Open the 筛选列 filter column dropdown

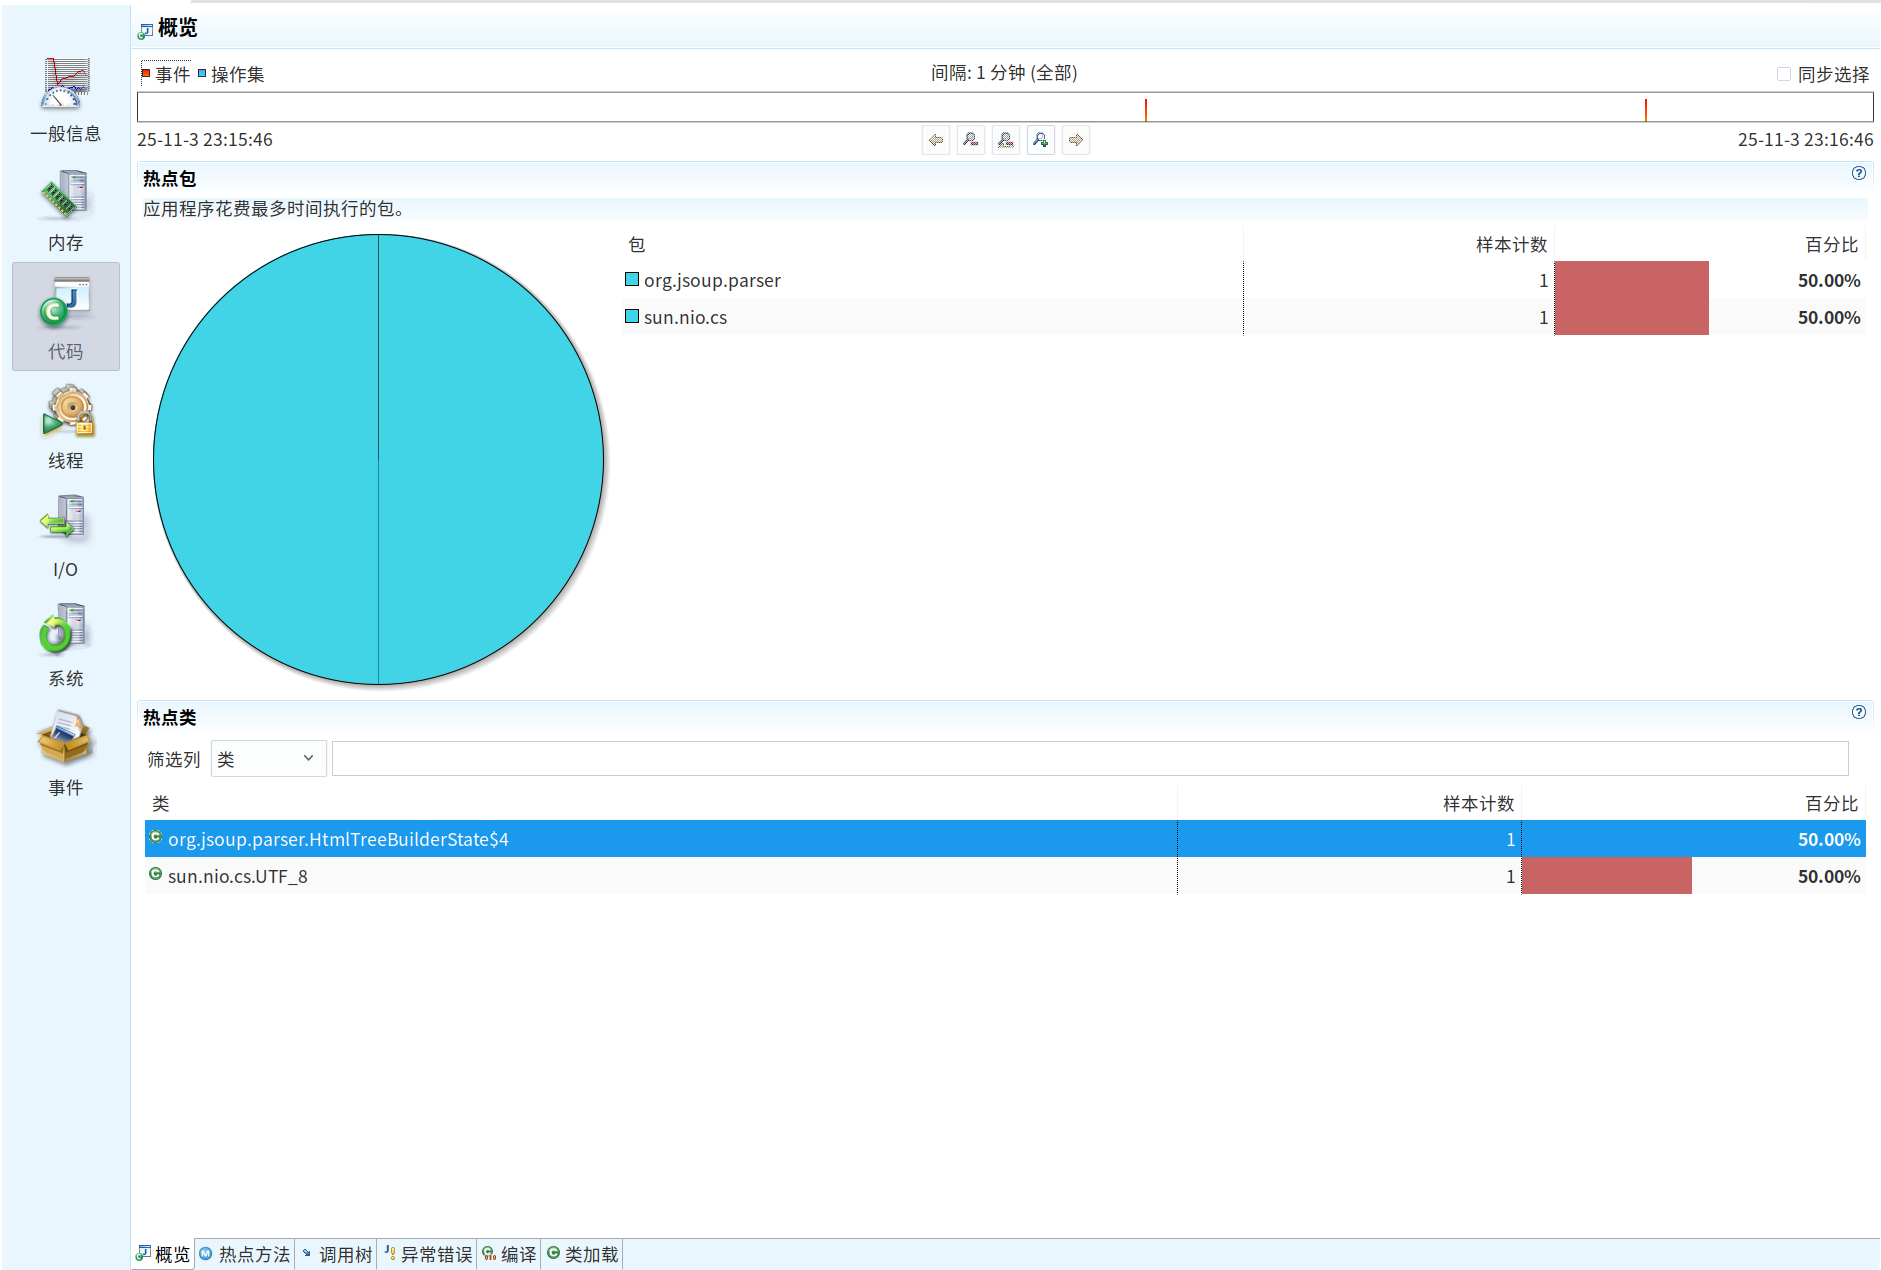pyautogui.click(x=267, y=759)
